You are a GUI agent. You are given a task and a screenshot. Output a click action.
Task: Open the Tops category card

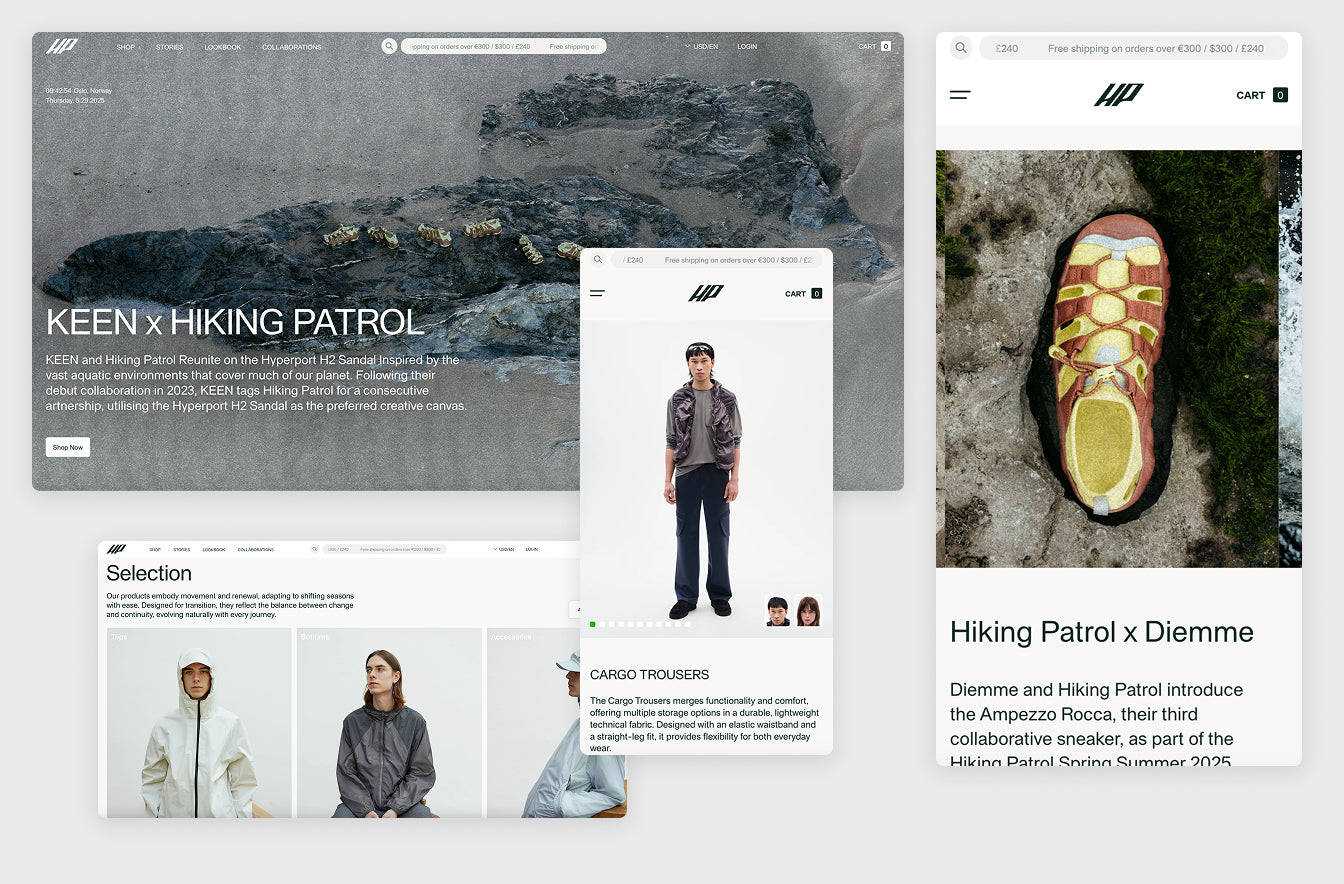(x=199, y=723)
